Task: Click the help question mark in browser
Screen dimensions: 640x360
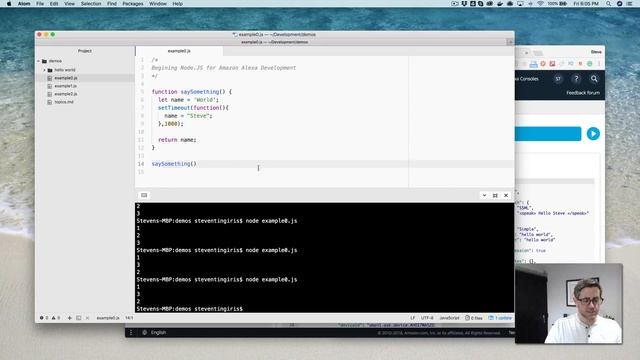Action: pos(576,79)
